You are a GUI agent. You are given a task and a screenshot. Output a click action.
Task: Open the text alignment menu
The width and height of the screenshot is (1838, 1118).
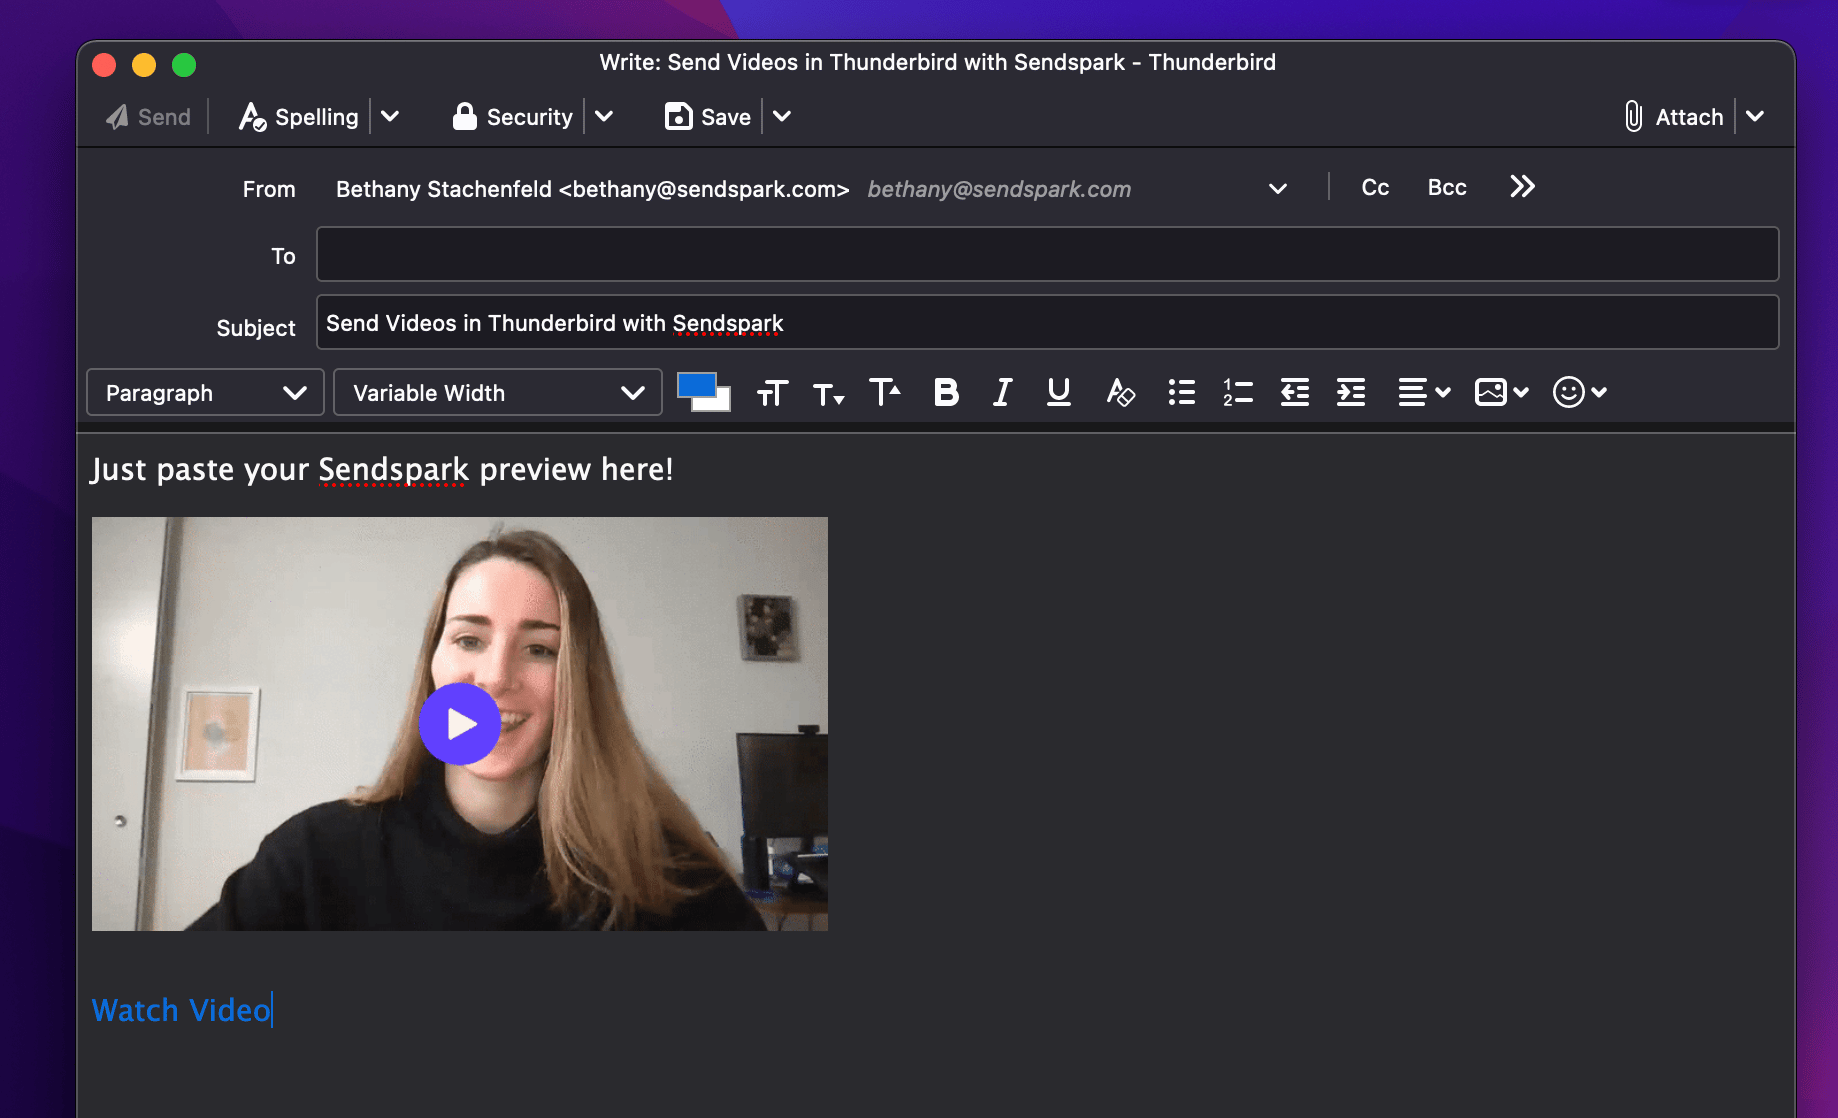pos(1424,392)
